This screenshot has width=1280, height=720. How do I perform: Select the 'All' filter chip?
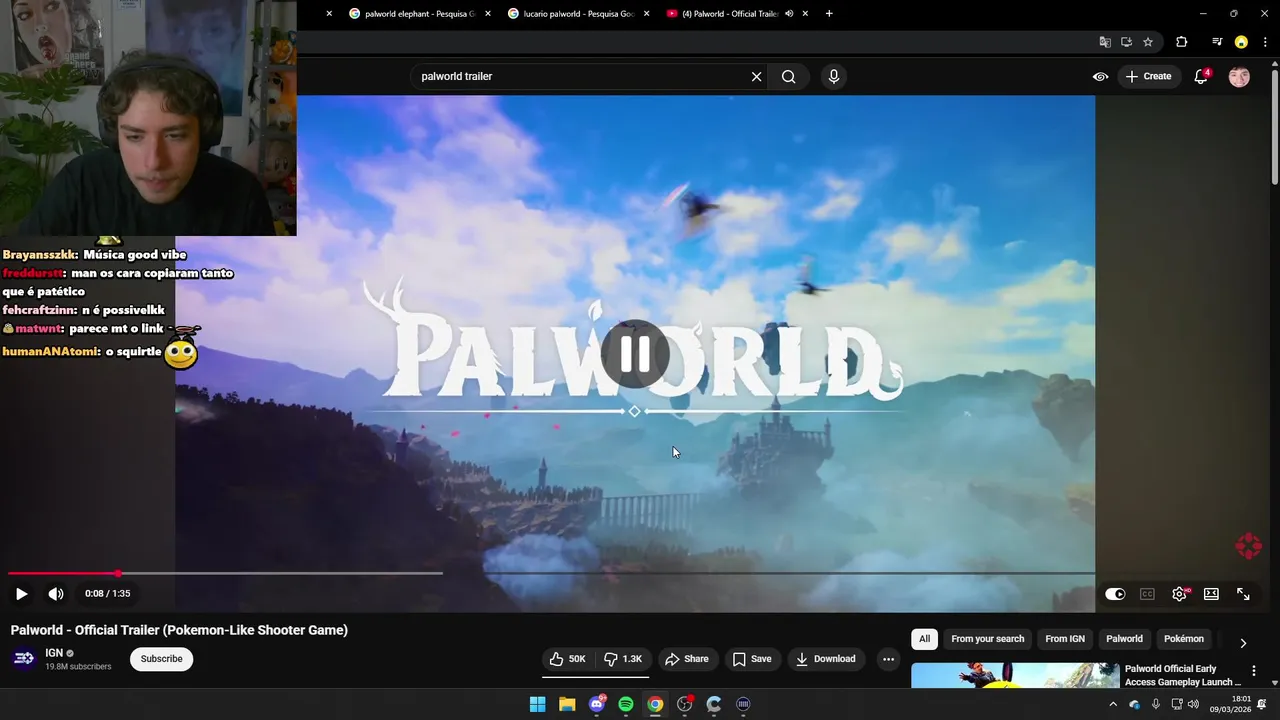click(924, 639)
